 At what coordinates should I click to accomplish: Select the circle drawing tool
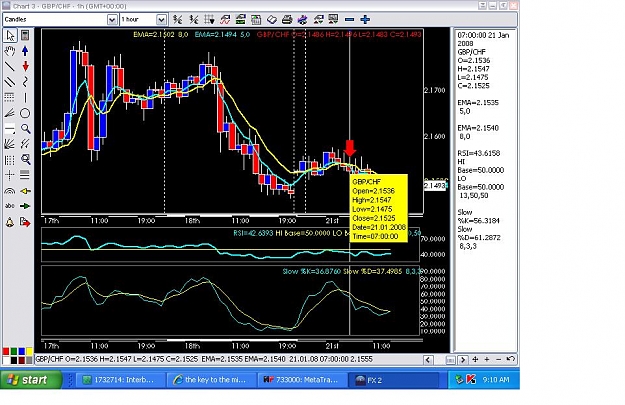25,113
